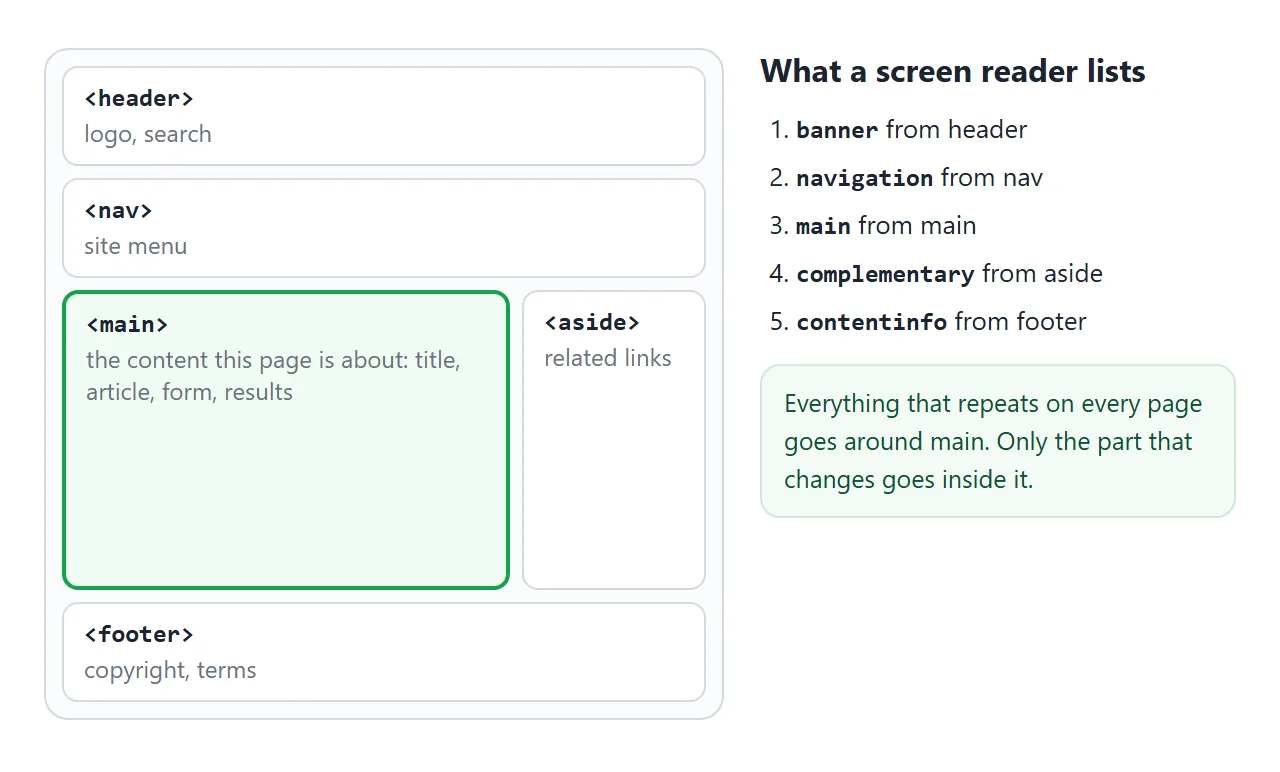Click the <main> code label

(x=127, y=325)
